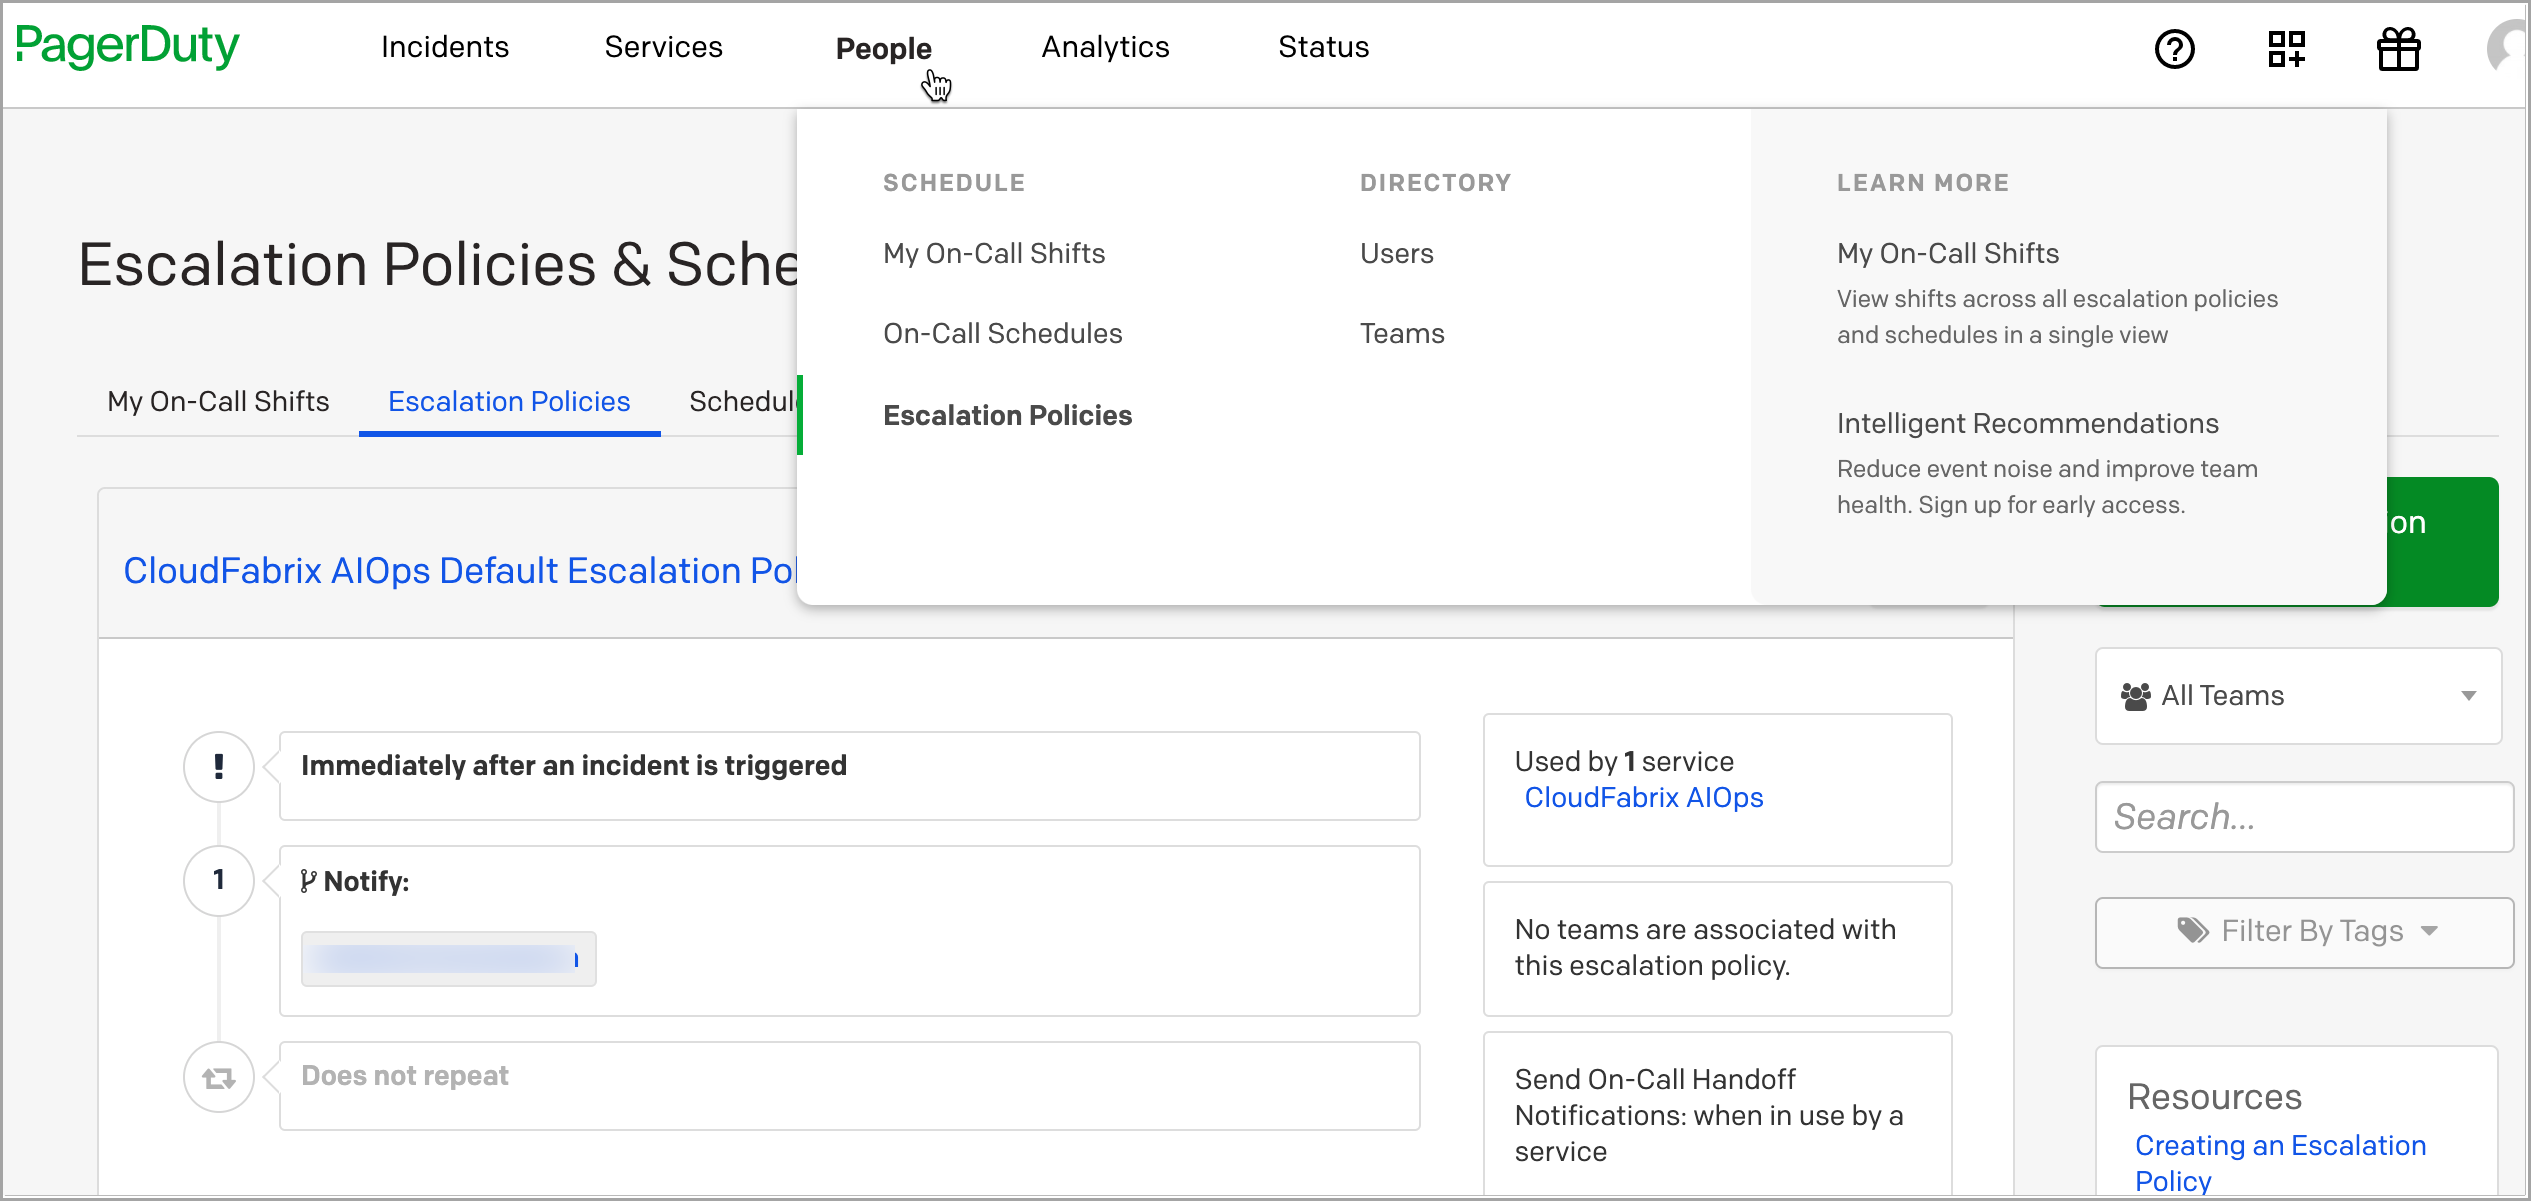
Task: Select Escalation Policies in People dropdown
Action: (1007, 415)
